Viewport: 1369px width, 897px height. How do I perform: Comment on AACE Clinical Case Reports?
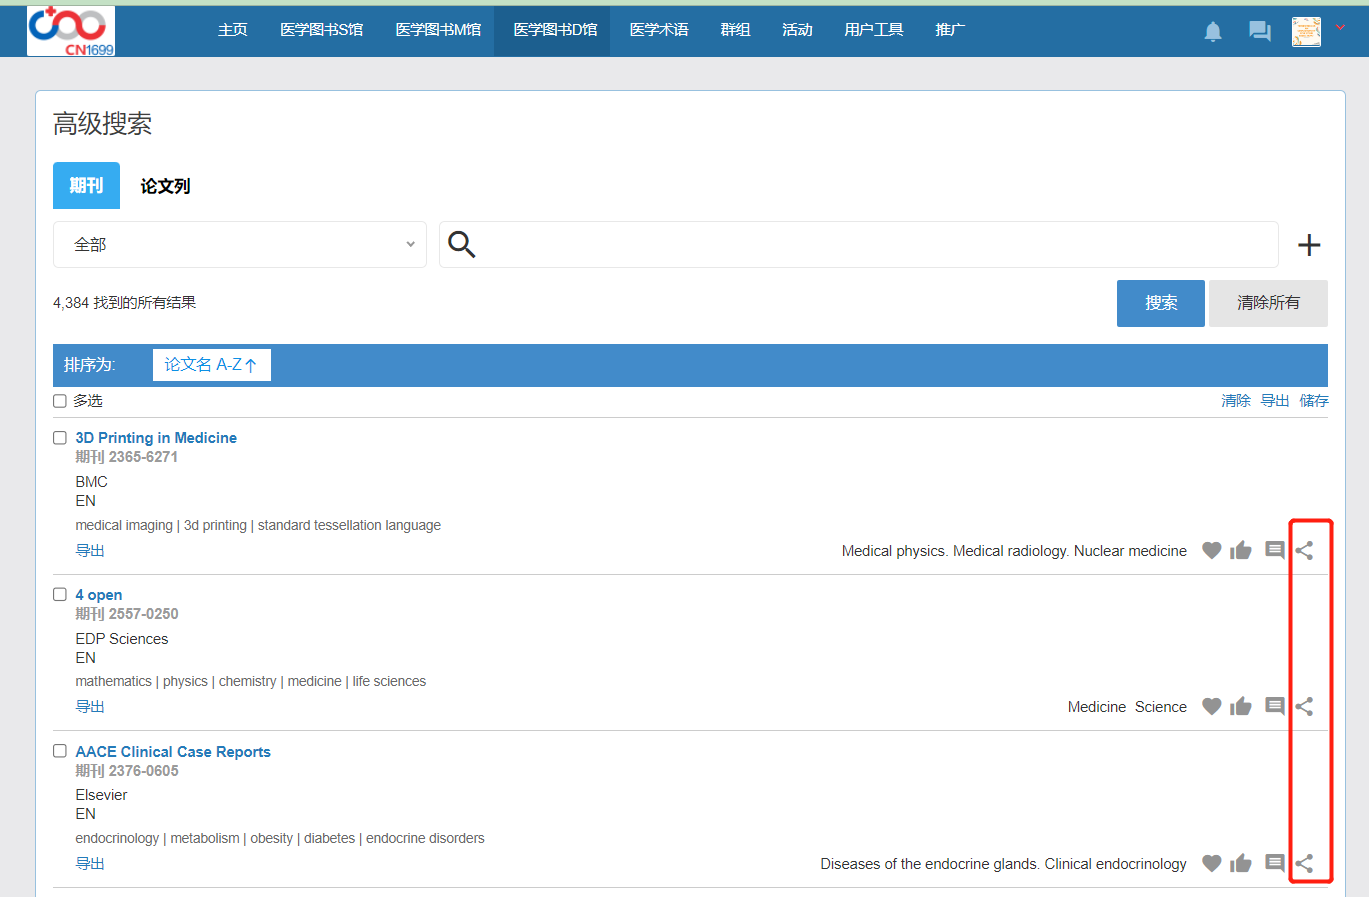click(x=1275, y=863)
